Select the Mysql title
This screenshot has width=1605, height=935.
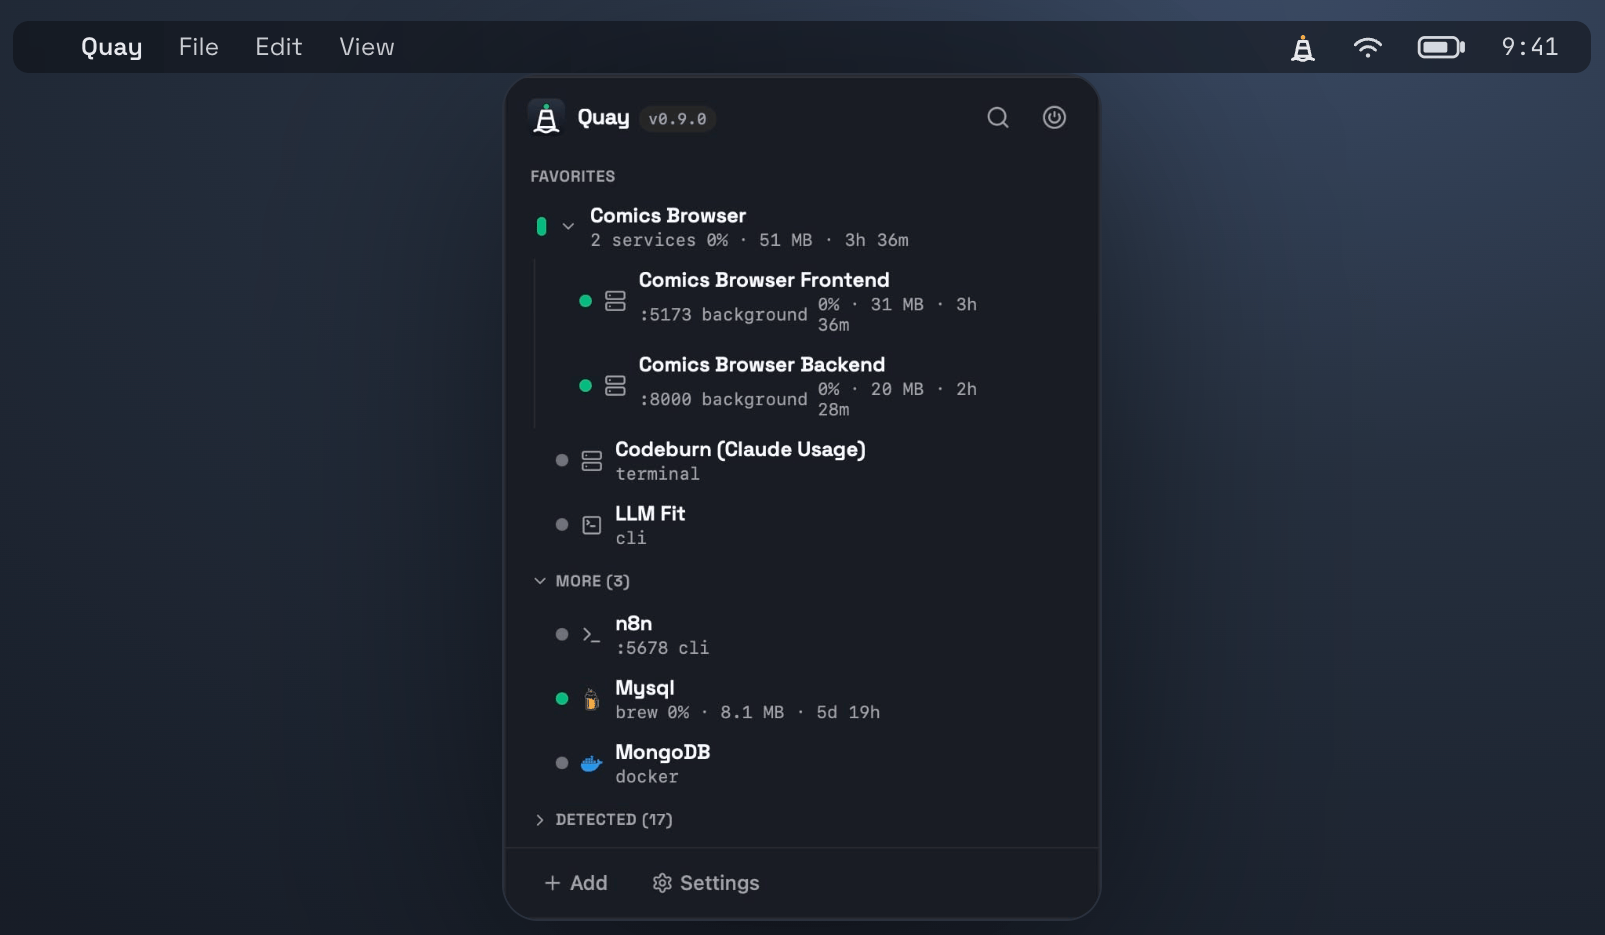(644, 688)
